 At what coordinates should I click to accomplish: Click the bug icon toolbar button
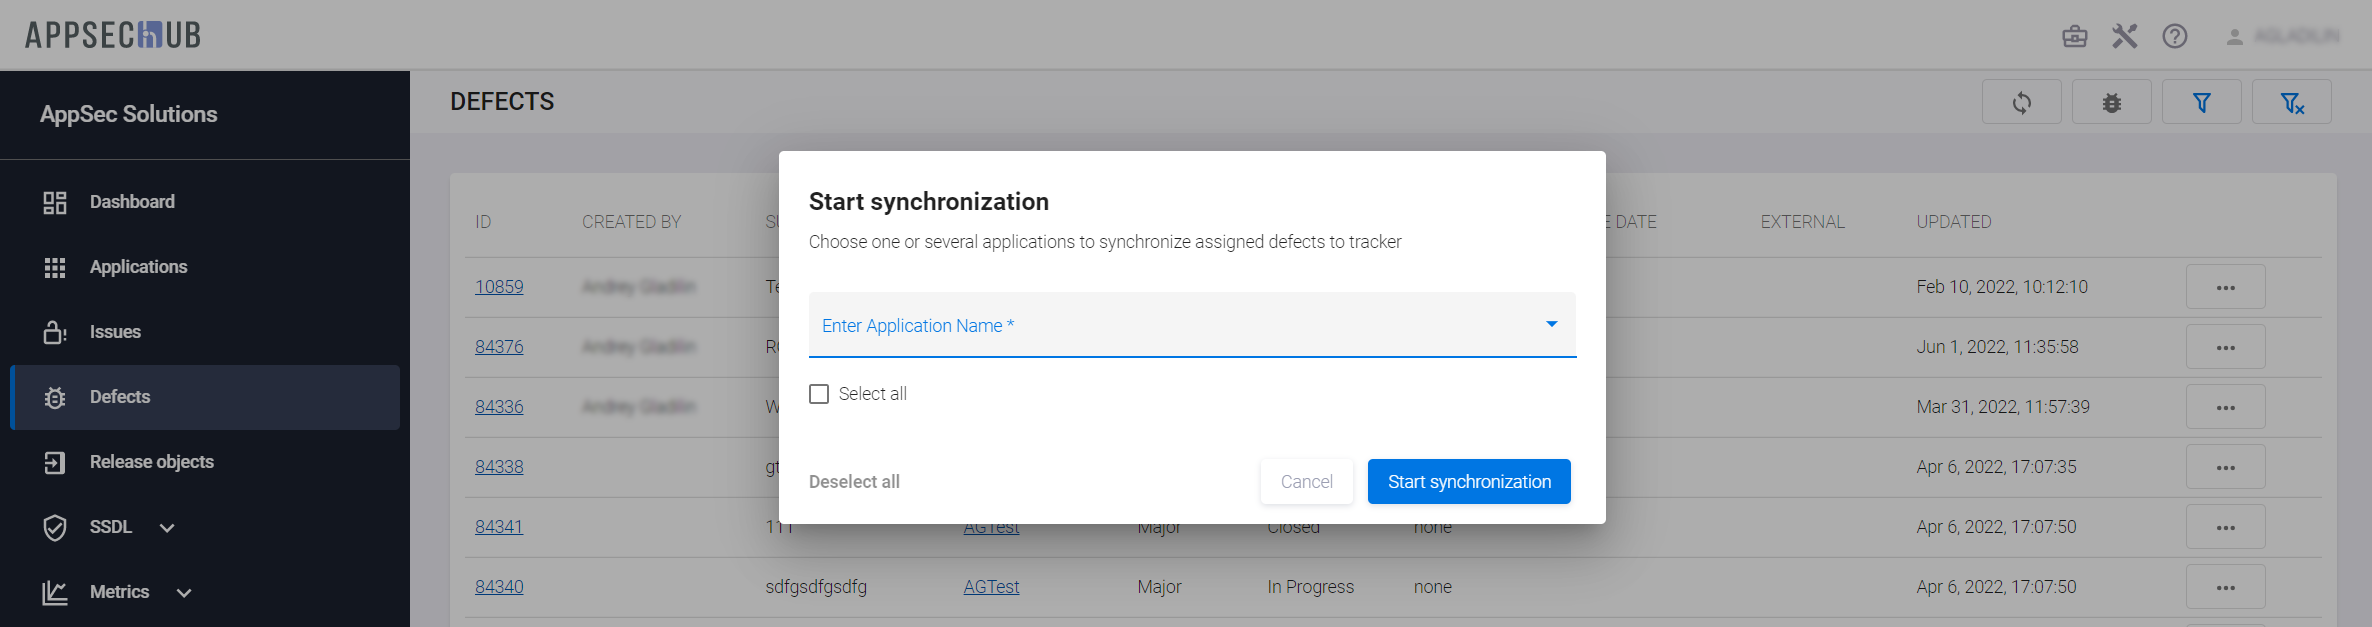[x=2111, y=103]
